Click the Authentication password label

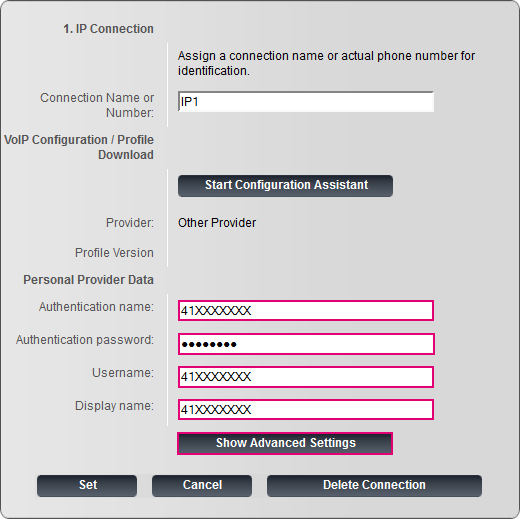85,340
